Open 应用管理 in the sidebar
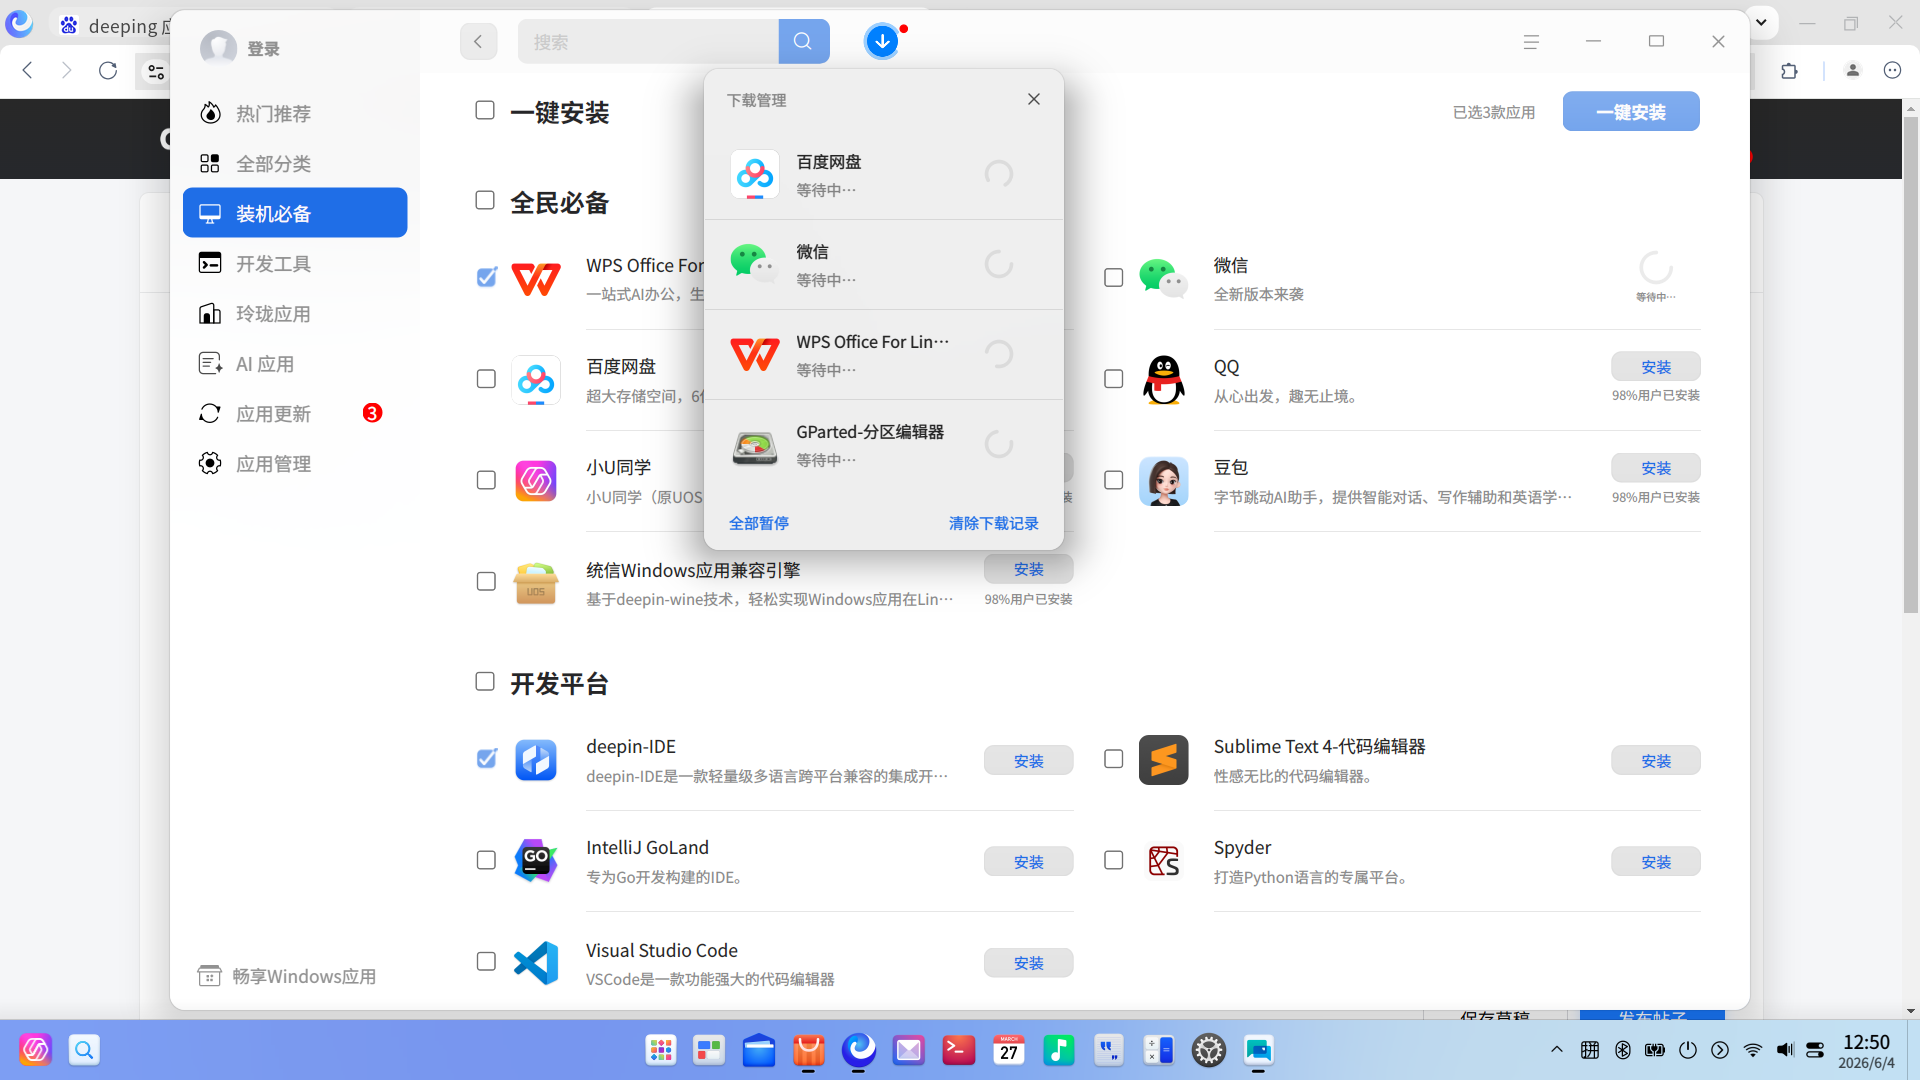This screenshot has width=1920, height=1080. pyautogui.click(x=295, y=463)
